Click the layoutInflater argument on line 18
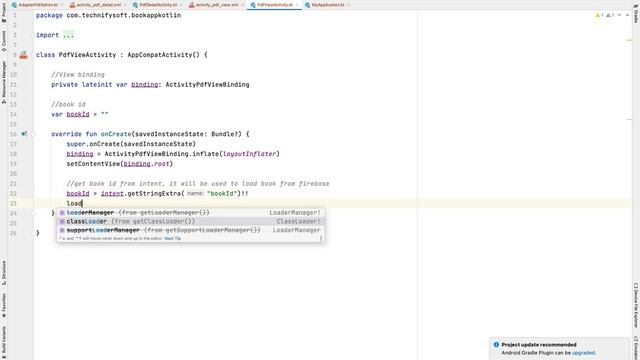640x360 pixels. (250, 154)
